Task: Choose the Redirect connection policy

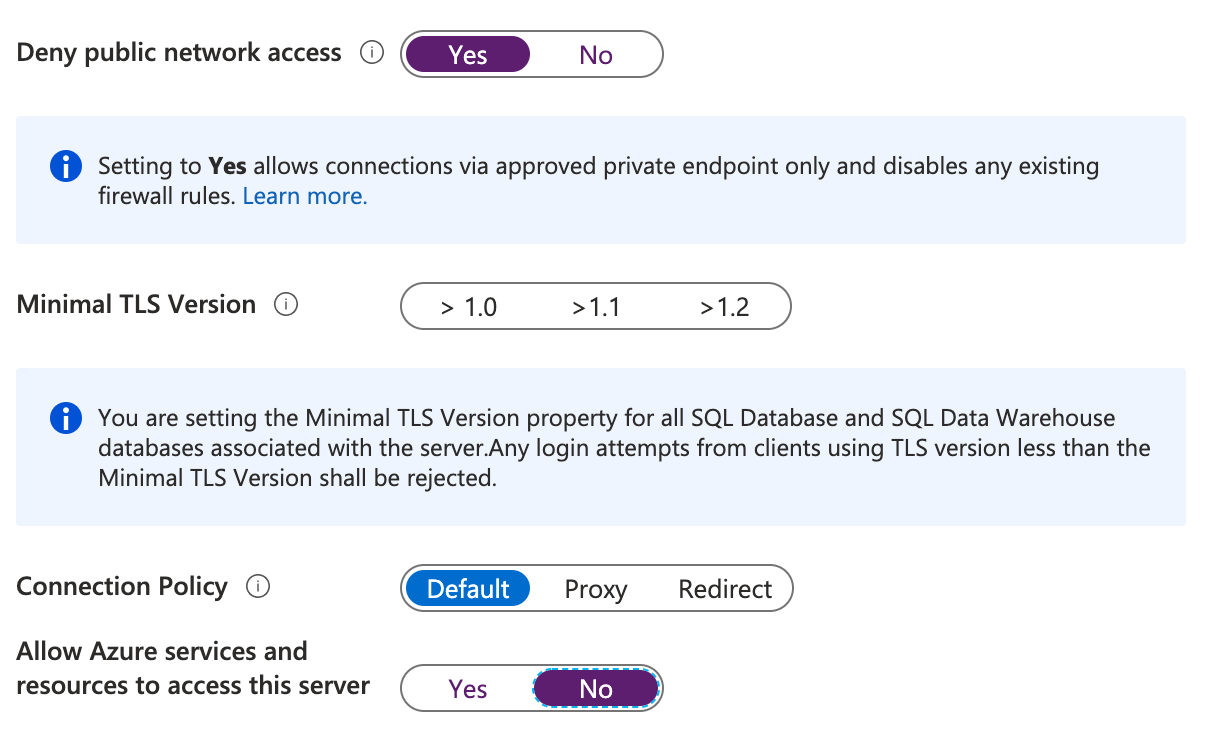Action: click(x=724, y=589)
